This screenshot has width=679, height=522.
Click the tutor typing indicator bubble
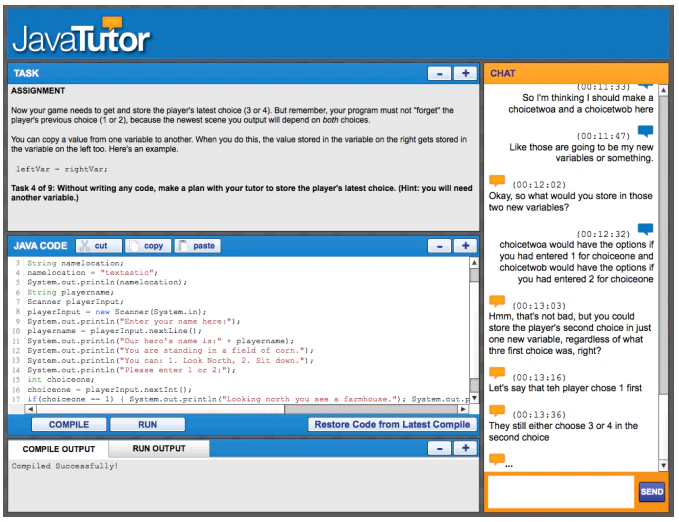pos(497,459)
